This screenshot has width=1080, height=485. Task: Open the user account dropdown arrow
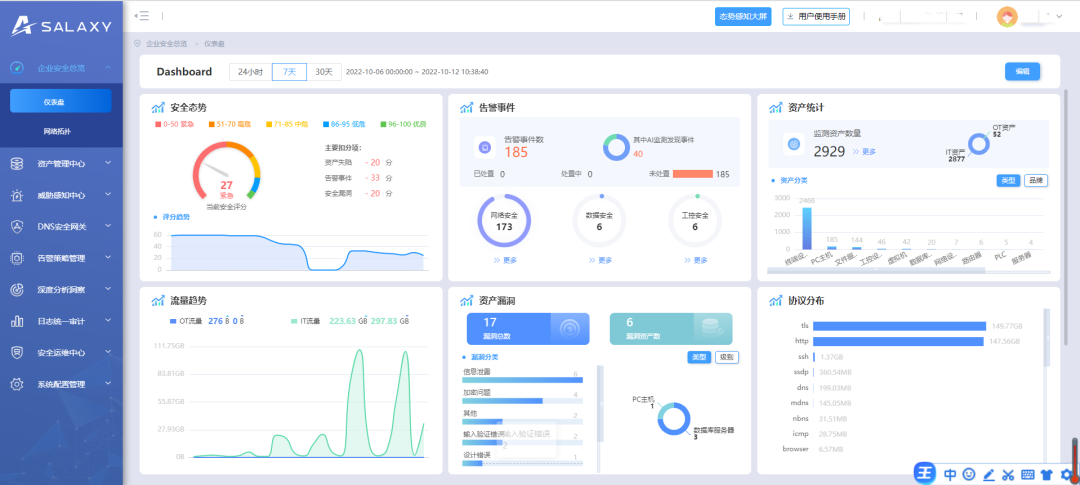pyautogui.click(x=1061, y=16)
